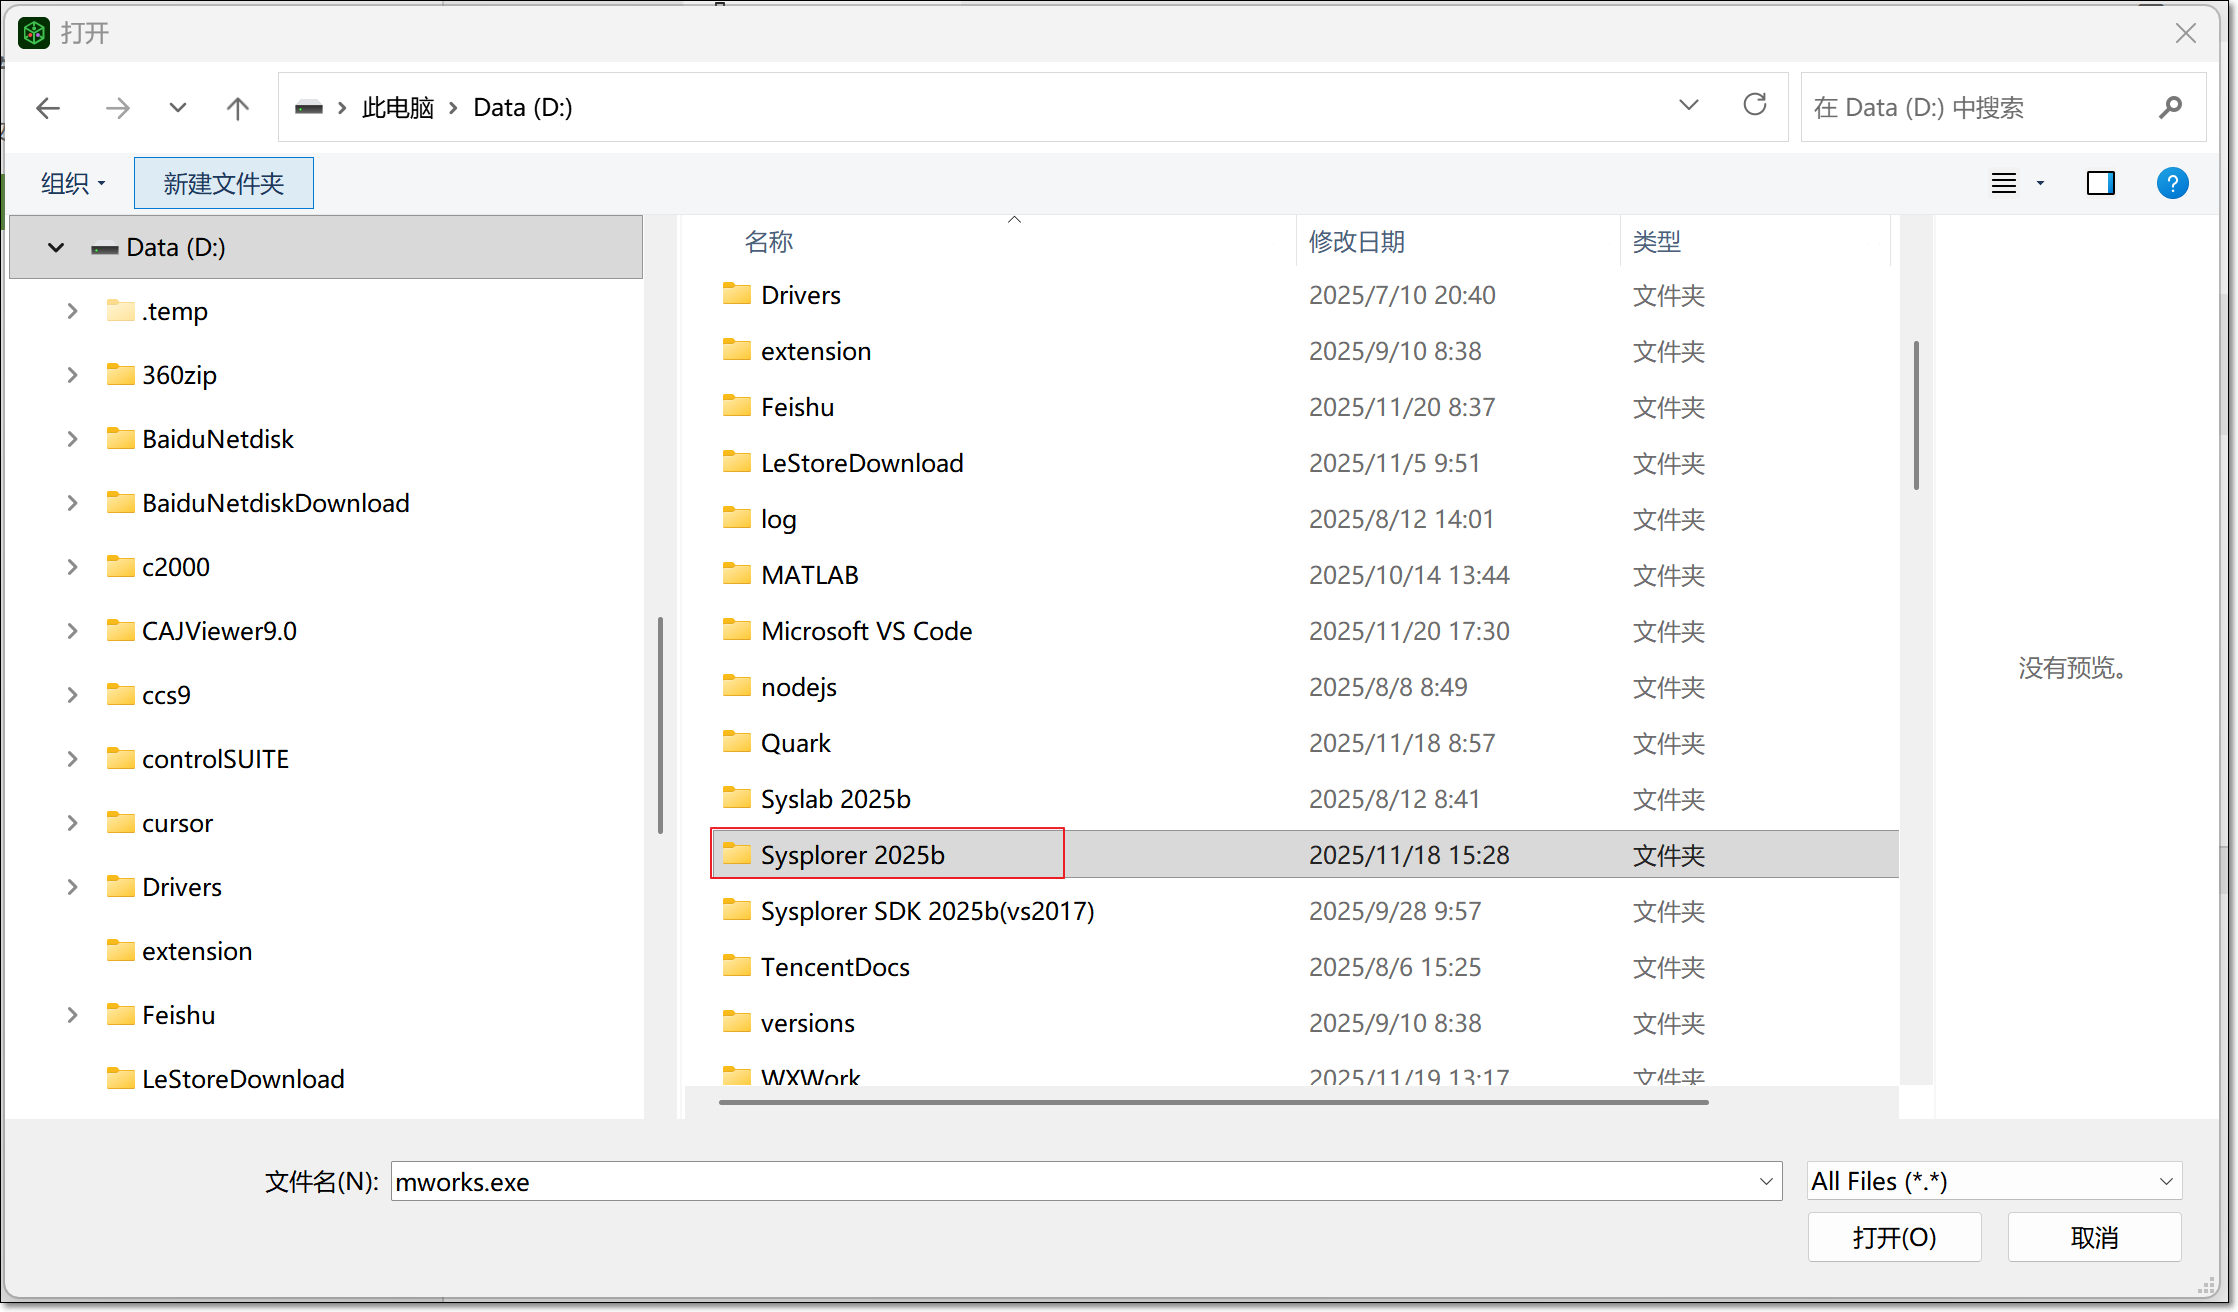
Task: Click the 新建文件夹 button
Action: click(223, 183)
